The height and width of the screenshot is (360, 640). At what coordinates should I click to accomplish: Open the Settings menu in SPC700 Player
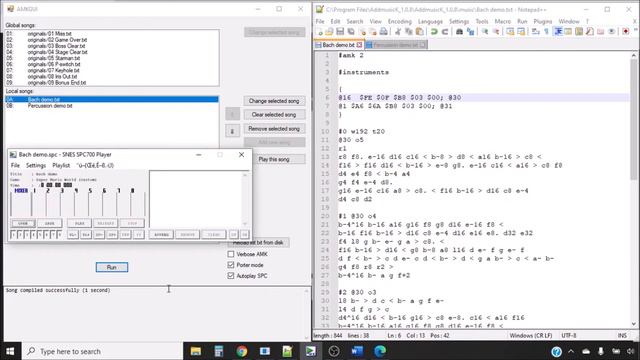(36, 165)
